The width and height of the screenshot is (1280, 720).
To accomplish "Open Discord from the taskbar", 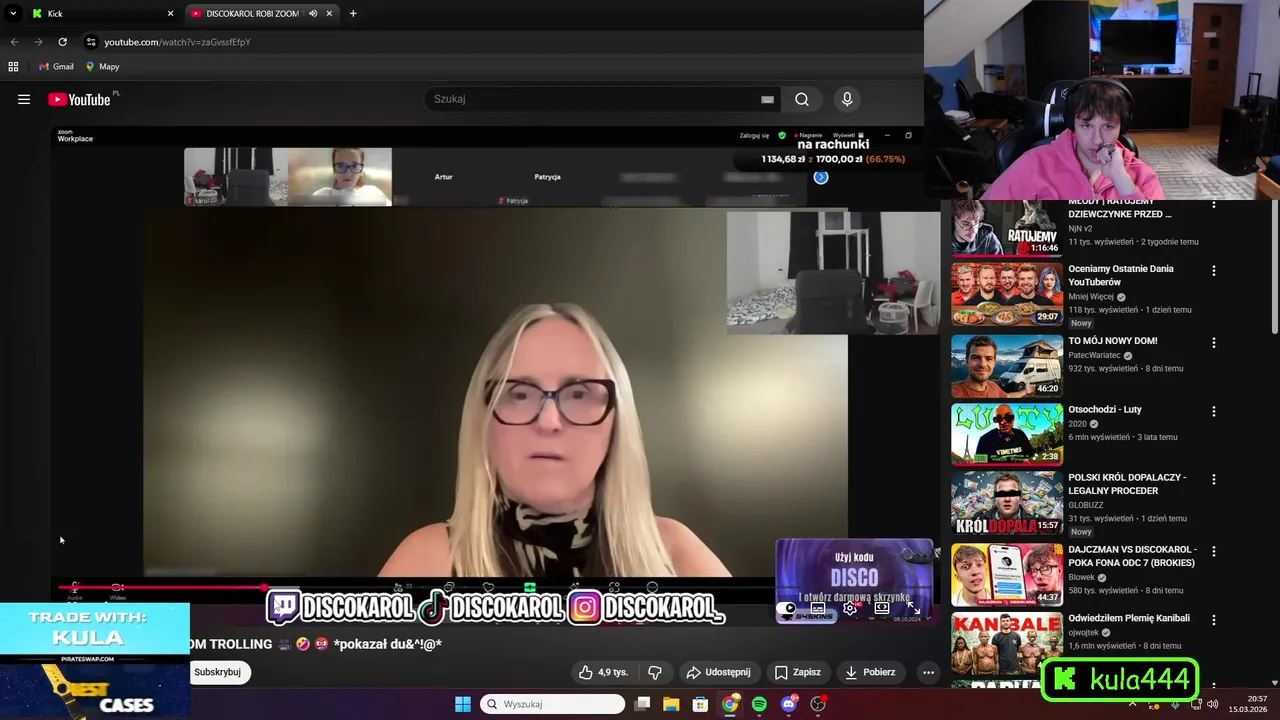I will coord(788,704).
